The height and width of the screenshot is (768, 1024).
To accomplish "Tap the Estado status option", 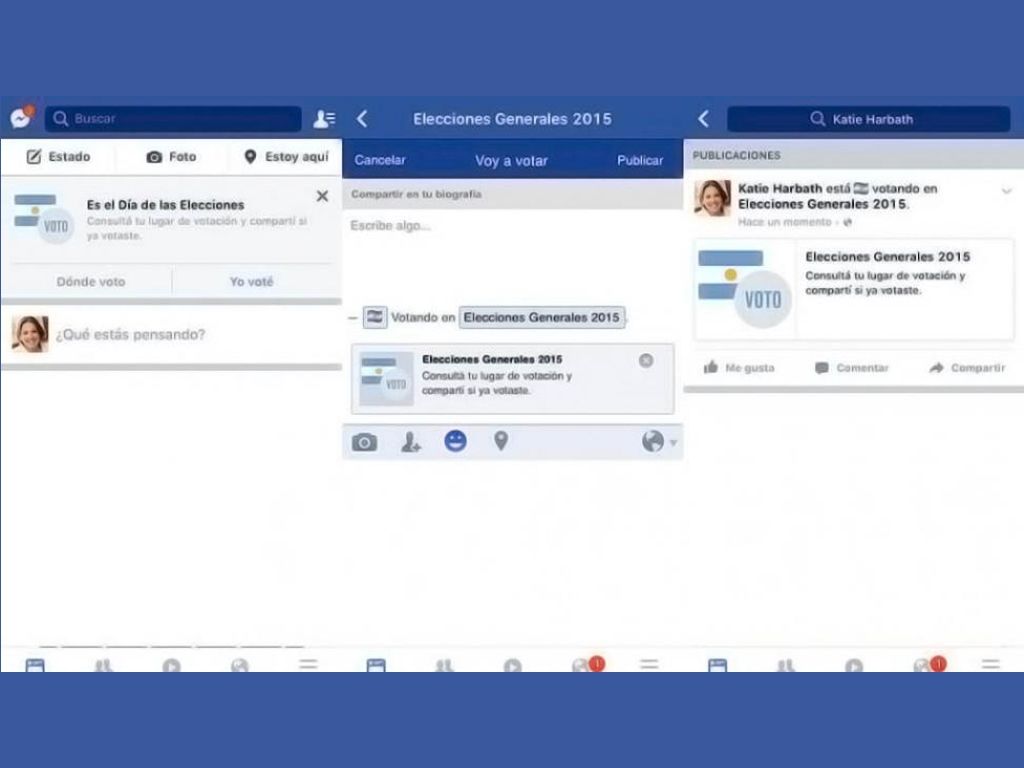I will click(x=58, y=157).
